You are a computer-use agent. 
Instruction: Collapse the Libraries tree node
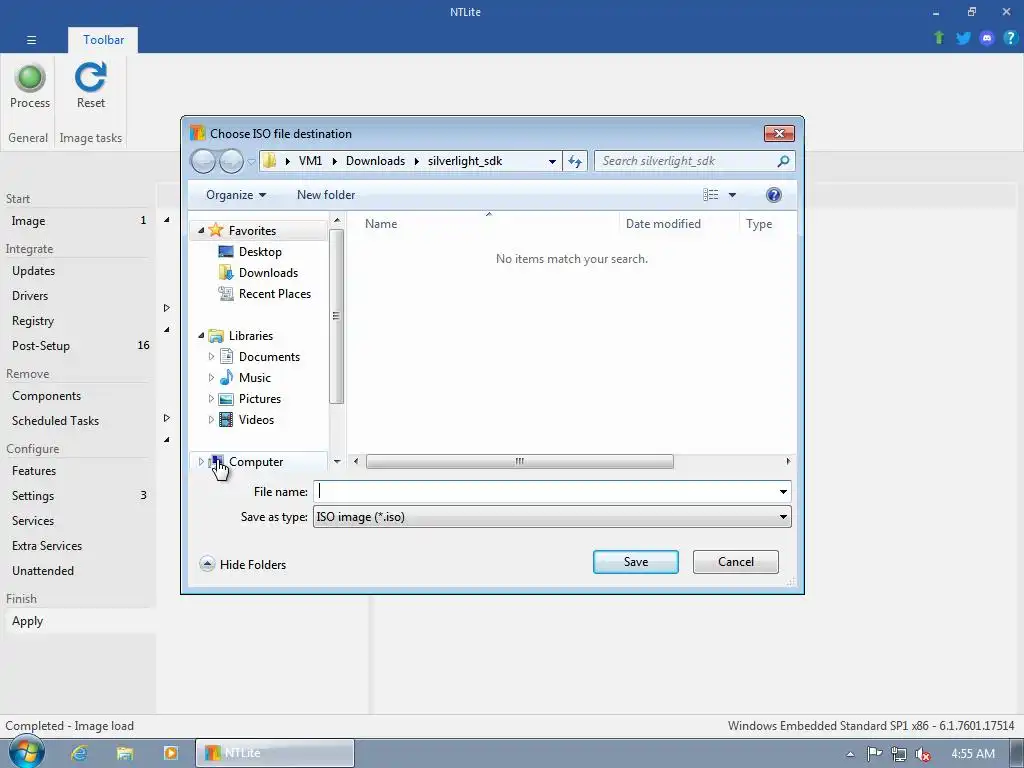pyautogui.click(x=201, y=336)
